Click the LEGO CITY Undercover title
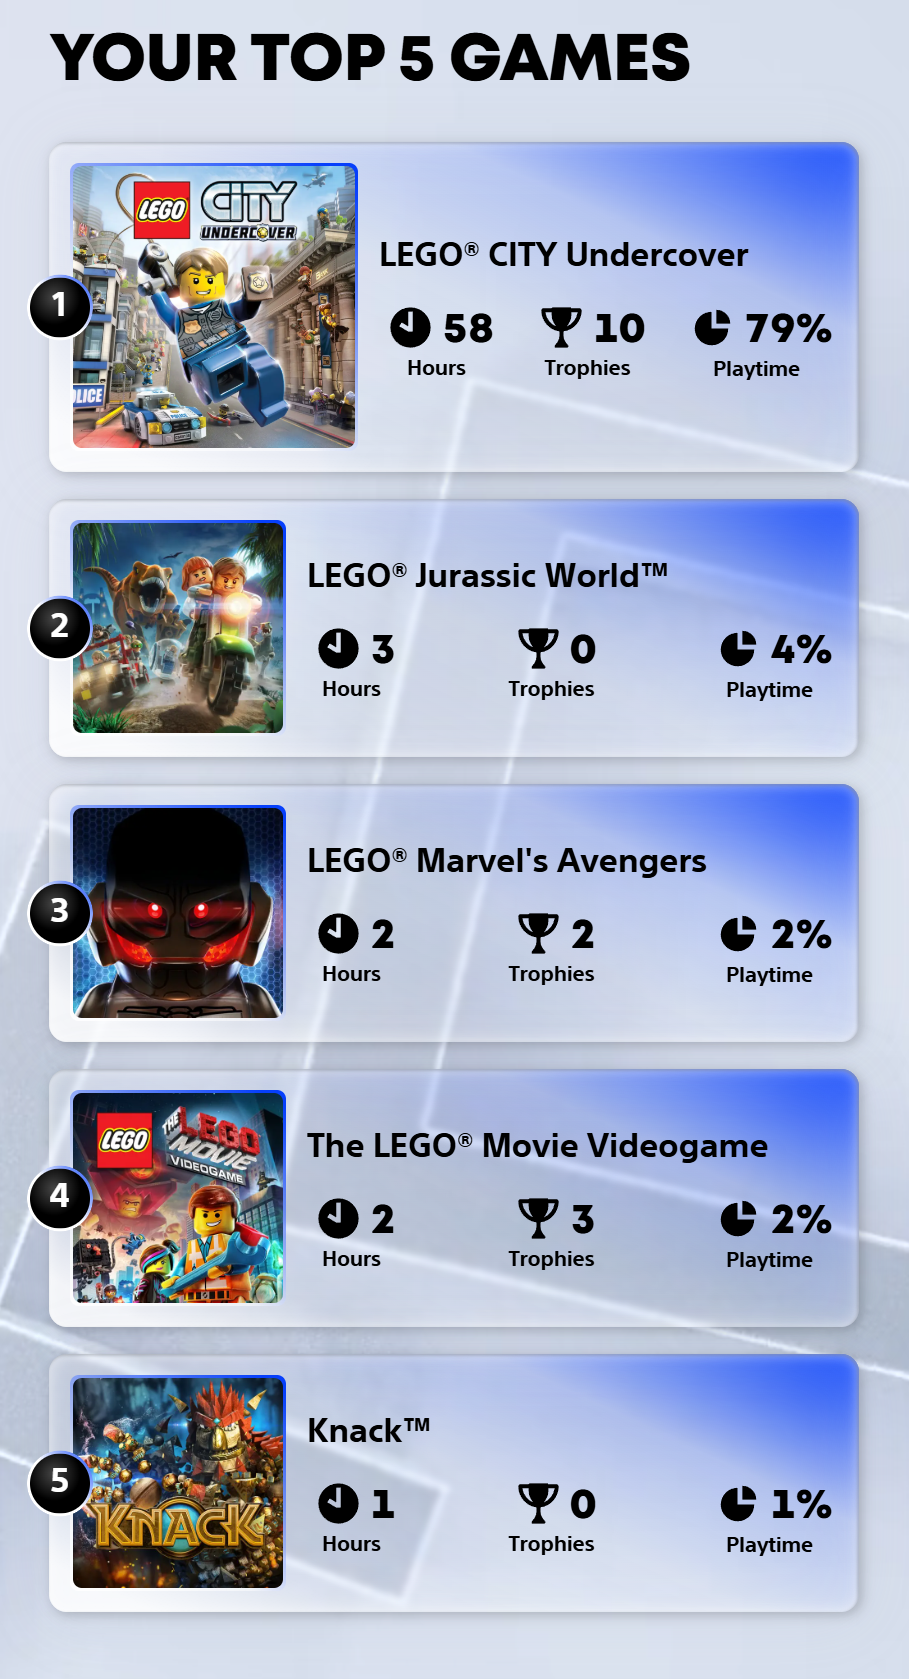Image resolution: width=909 pixels, height=1679 pixels. 563,255
